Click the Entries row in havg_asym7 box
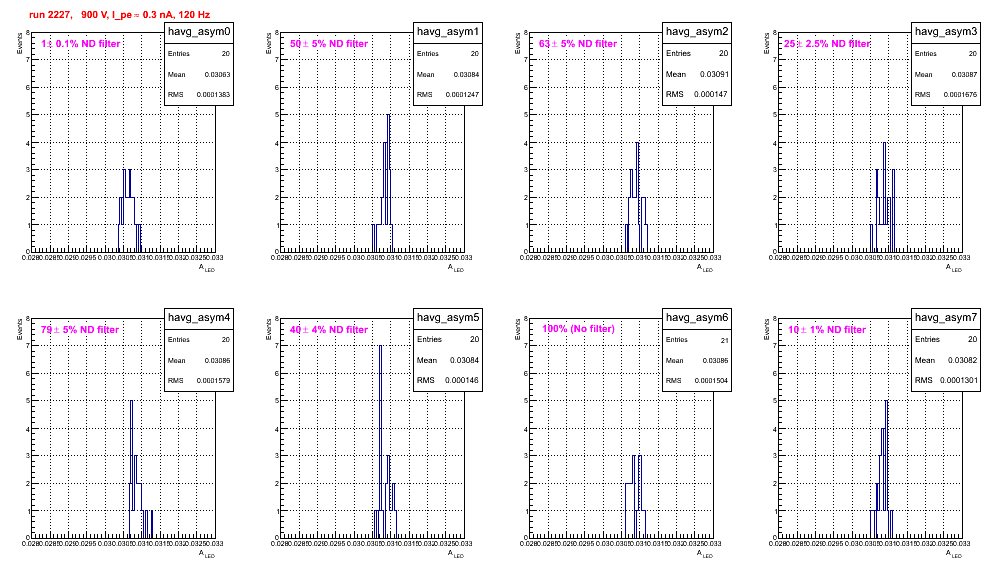 946,339
